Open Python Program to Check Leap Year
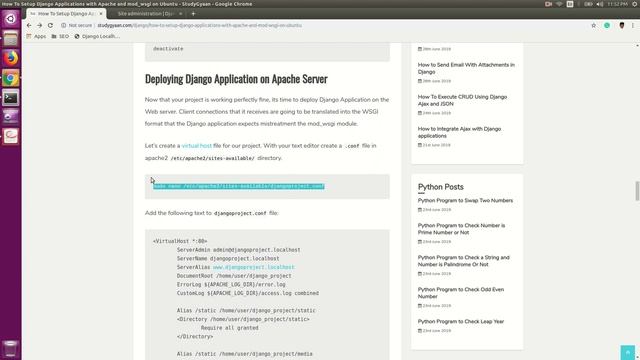 click(461, 322)
